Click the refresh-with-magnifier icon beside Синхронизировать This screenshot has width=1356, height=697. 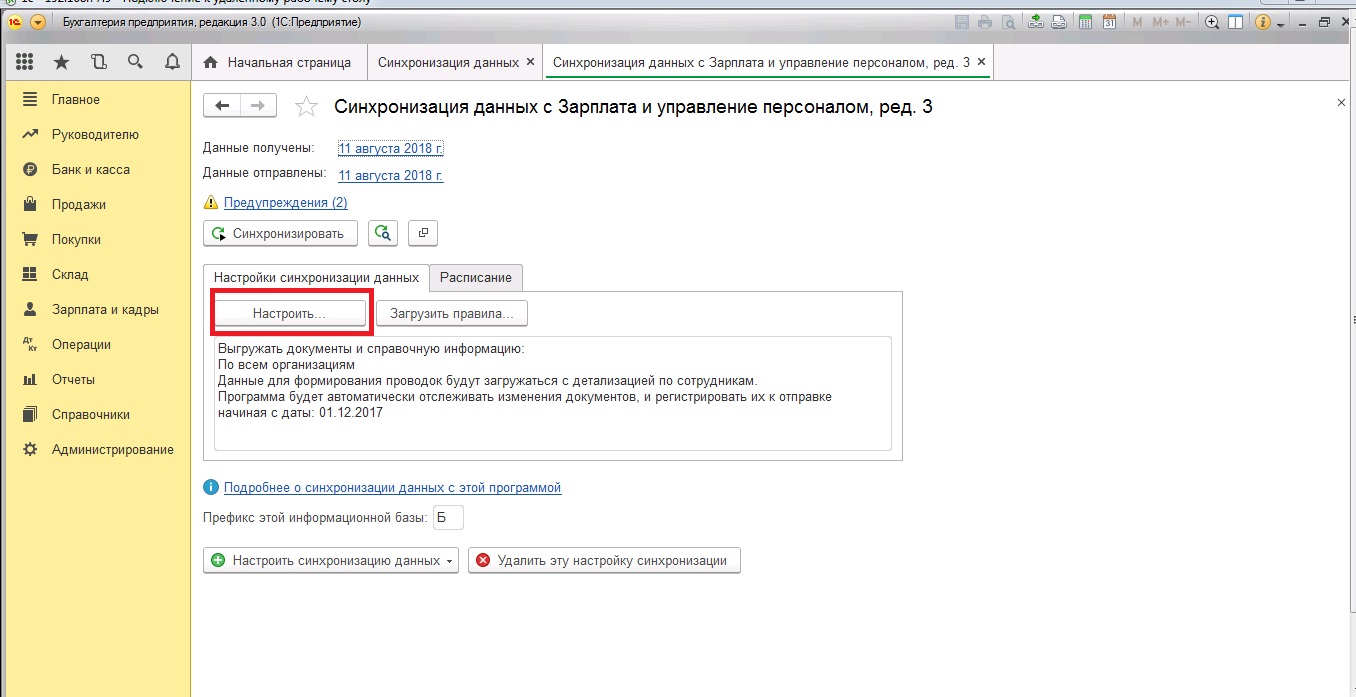tap(382, 234)
